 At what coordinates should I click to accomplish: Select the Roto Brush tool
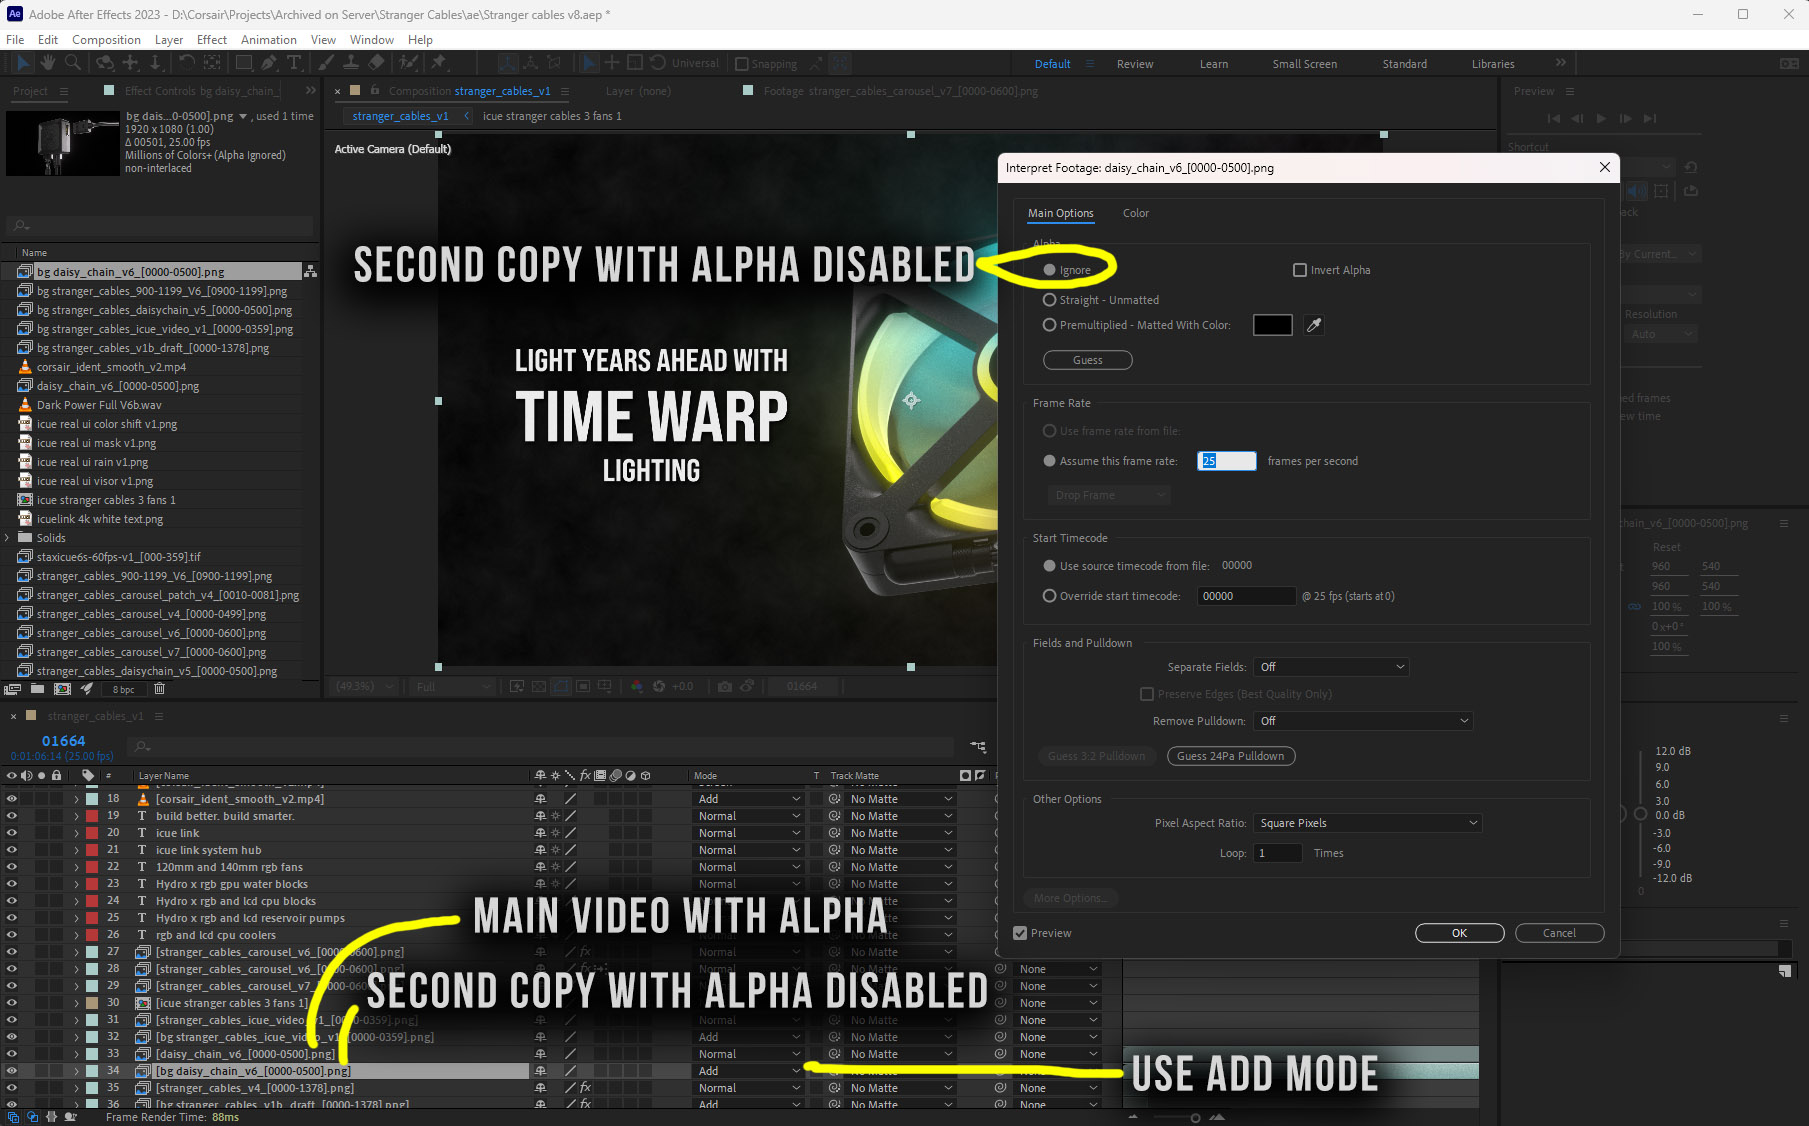[x=408, y=63]
